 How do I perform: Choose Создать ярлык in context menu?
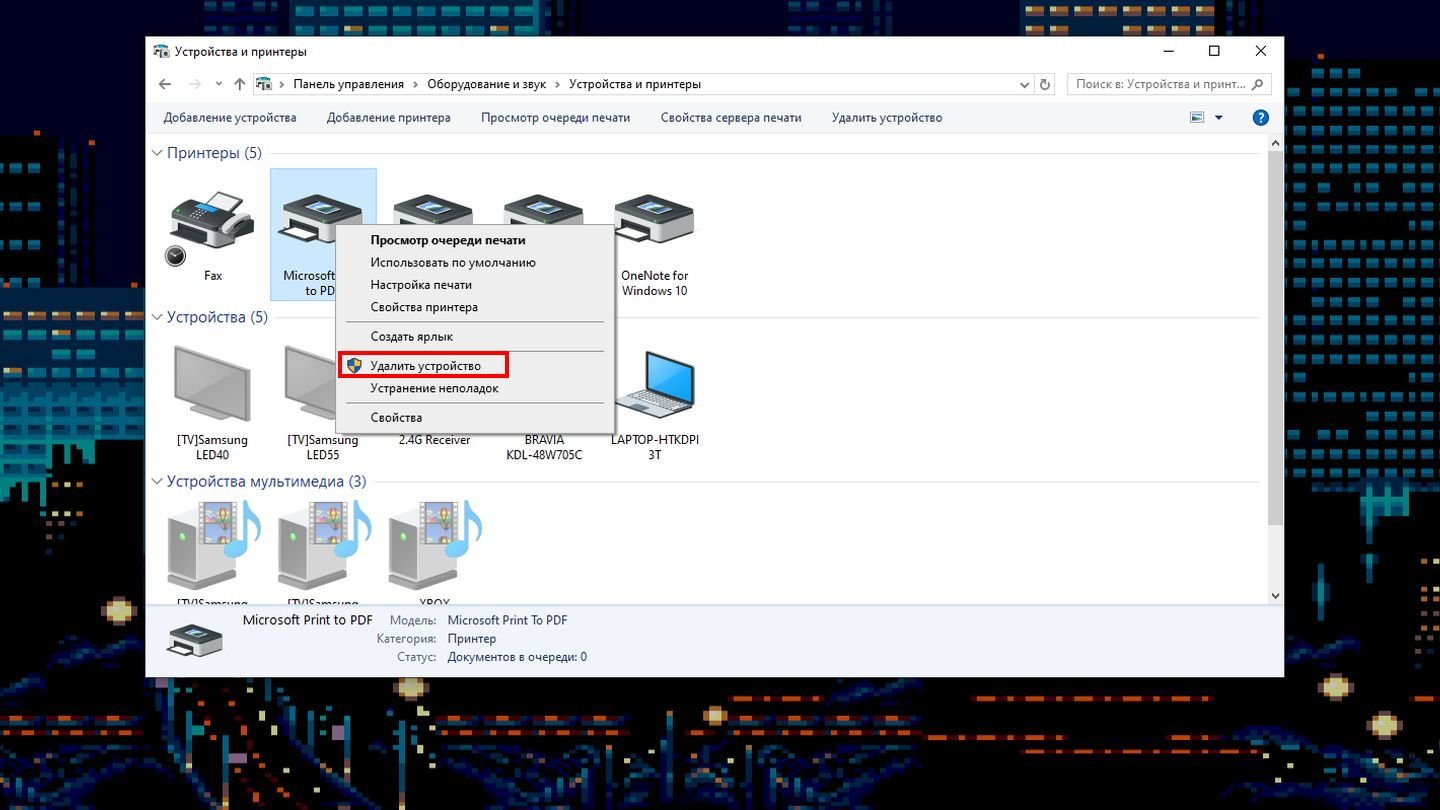point(475,337)
